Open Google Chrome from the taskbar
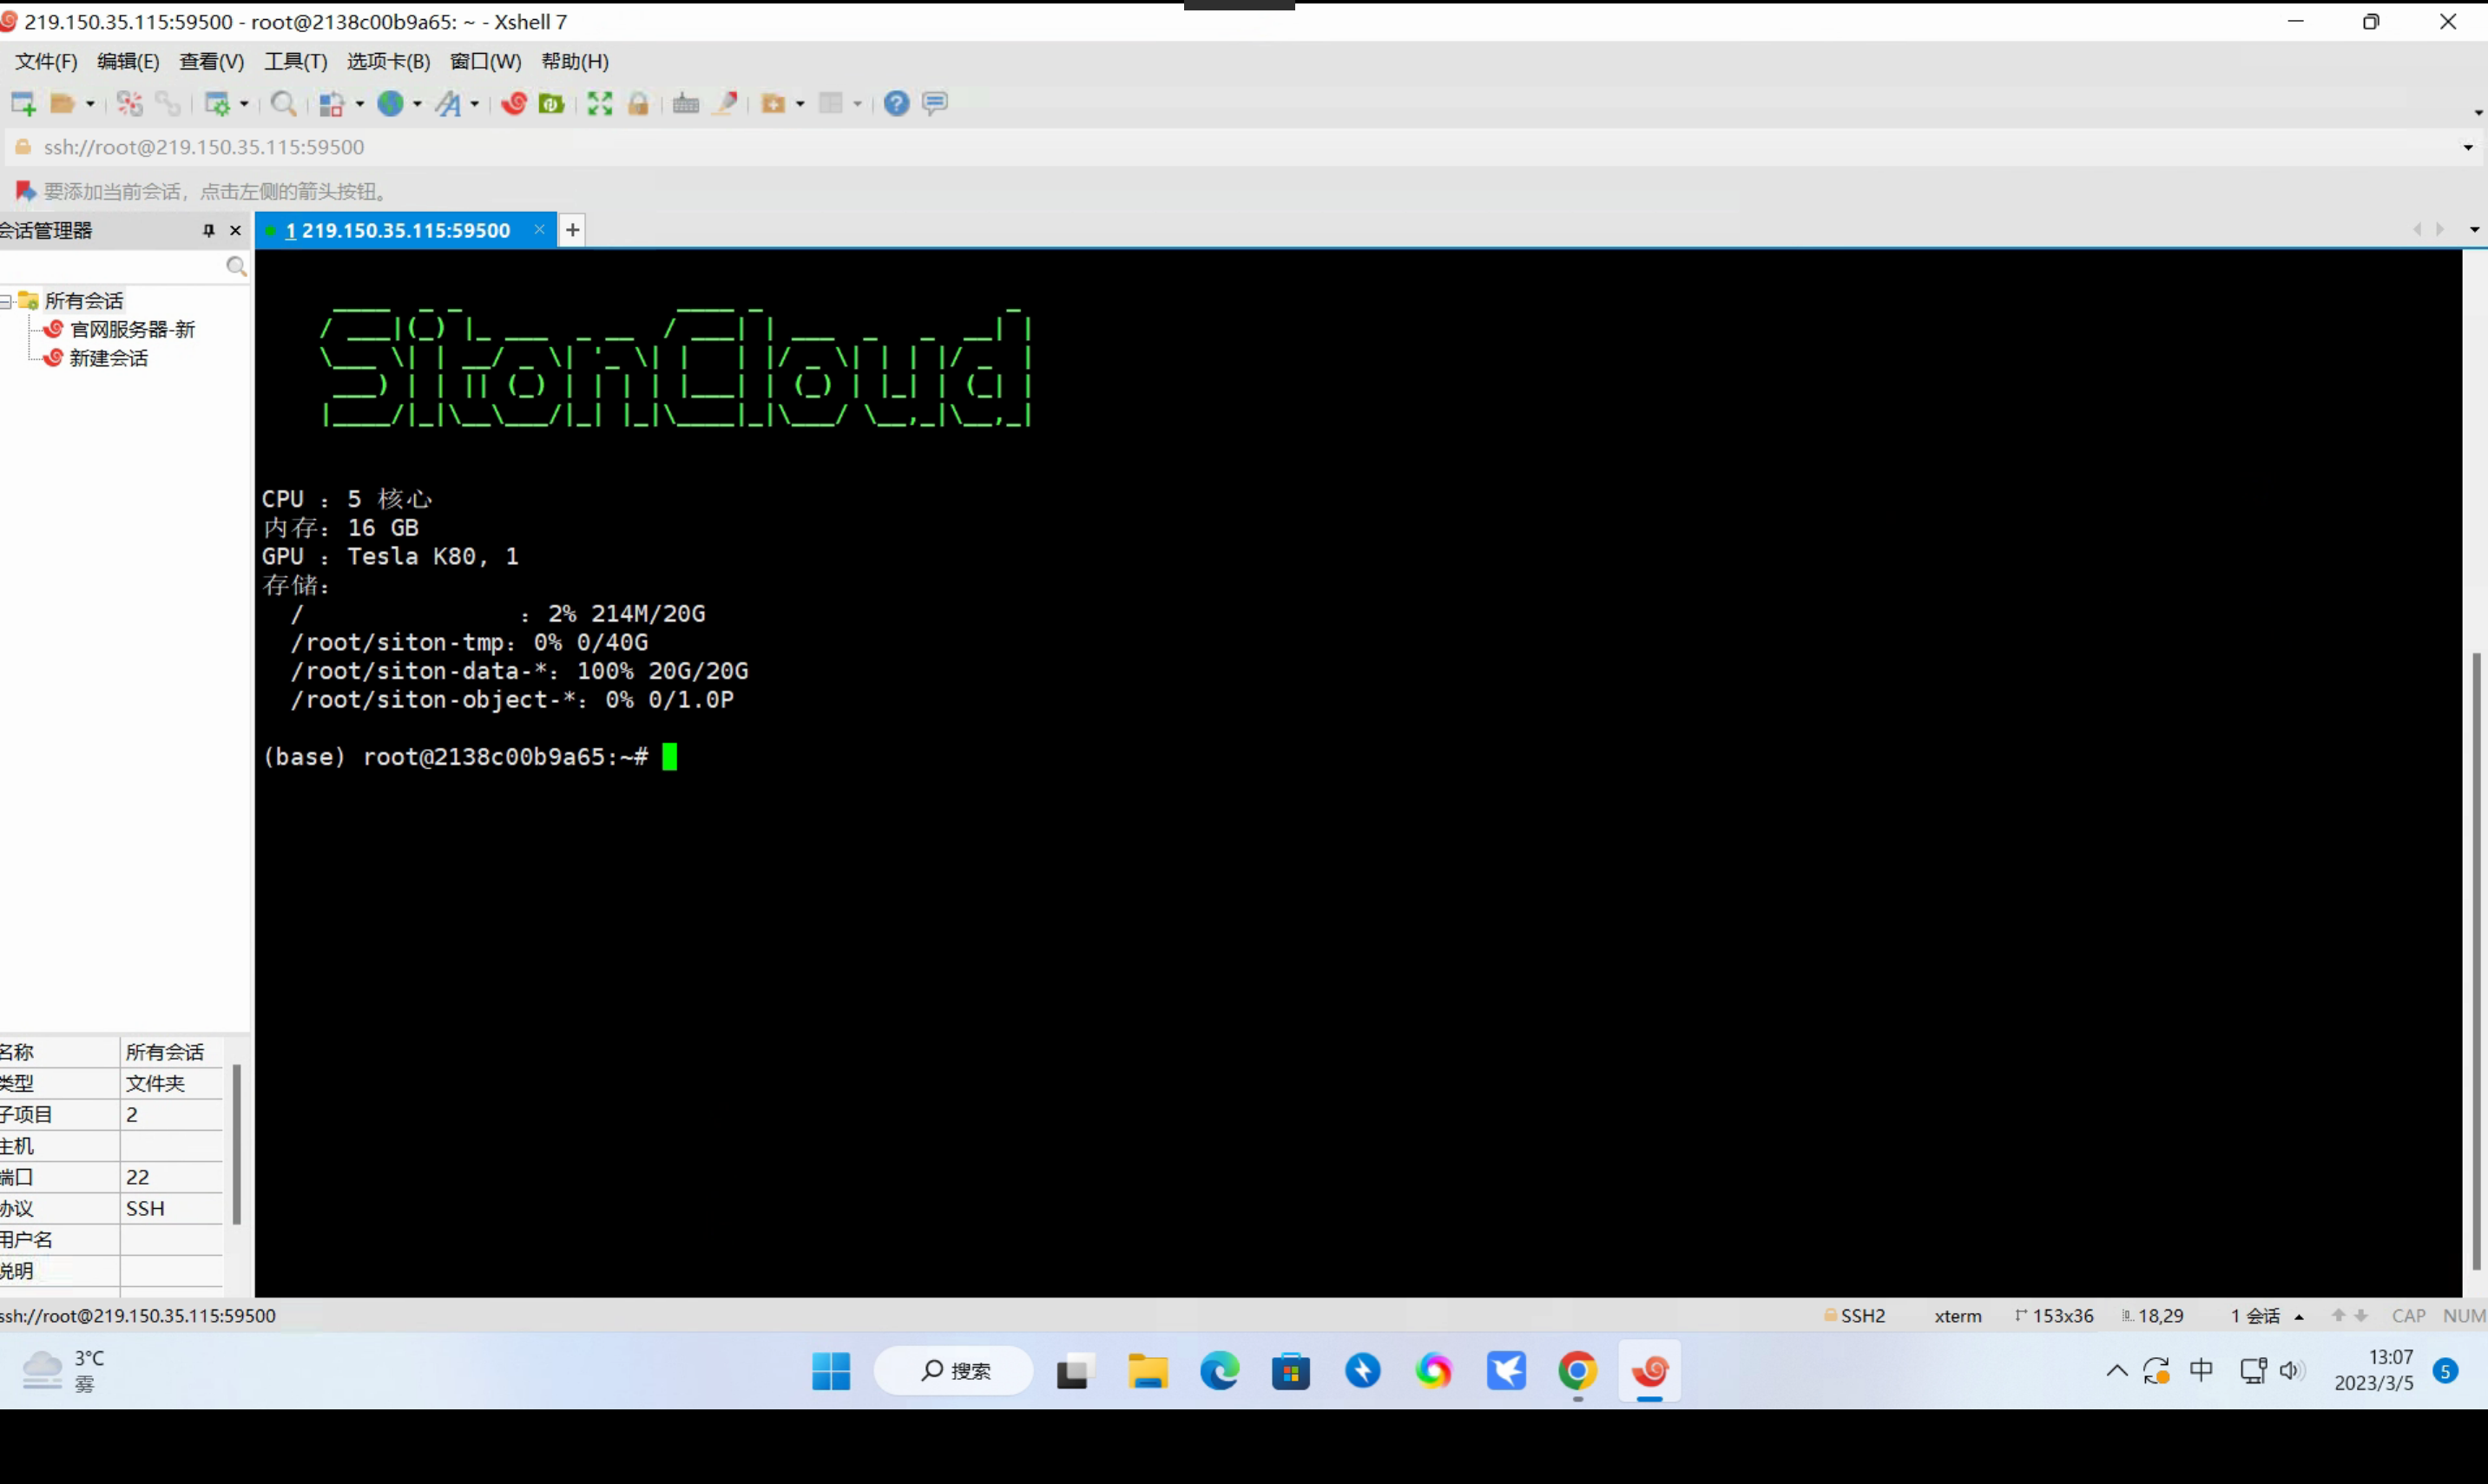2488x1484 pixels. coord(1577,1371)
